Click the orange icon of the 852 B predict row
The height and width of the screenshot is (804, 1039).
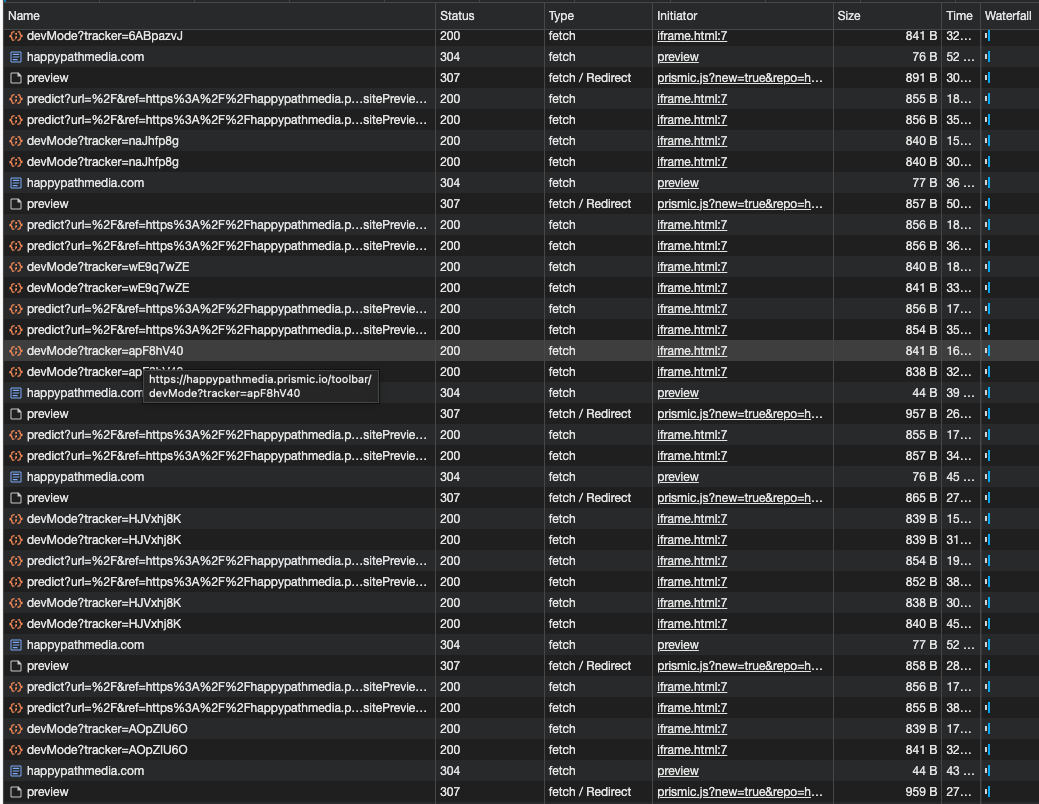[16, 582]
